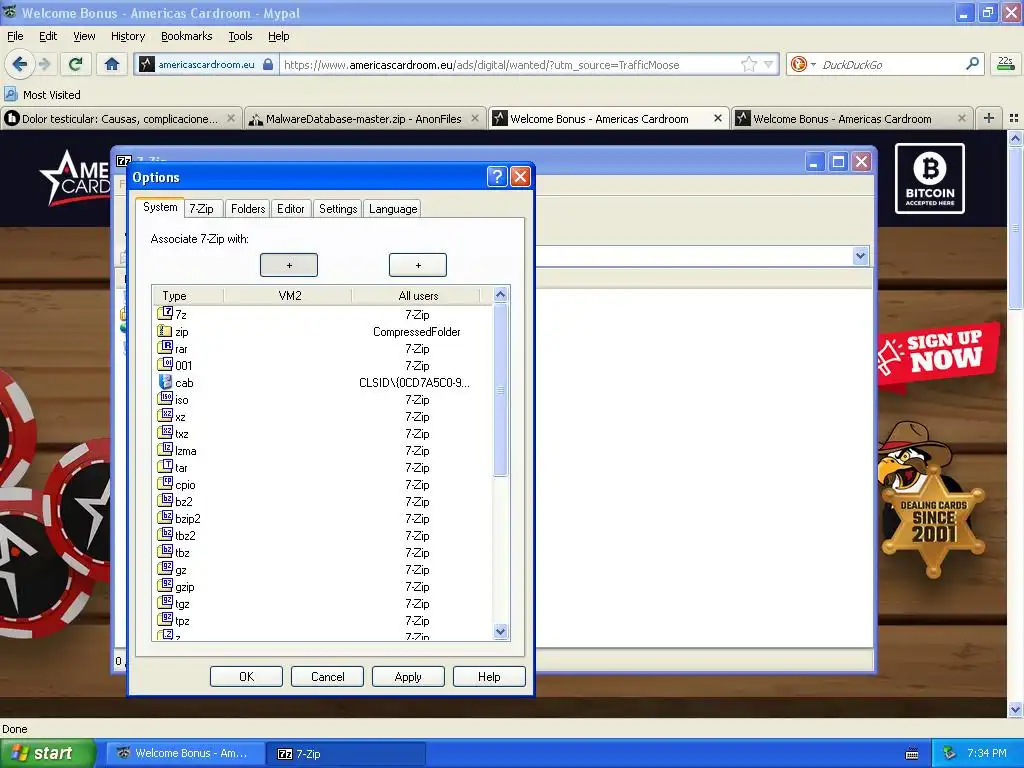The height and width of the screenshot is (768, 1024).
Task: Open the tab groups grid icon
Action: point(1014,118)
